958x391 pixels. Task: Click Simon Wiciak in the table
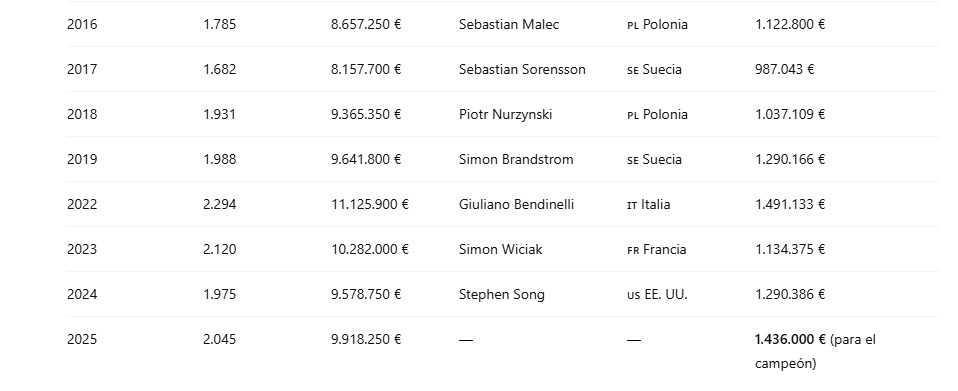coord(500,249)
